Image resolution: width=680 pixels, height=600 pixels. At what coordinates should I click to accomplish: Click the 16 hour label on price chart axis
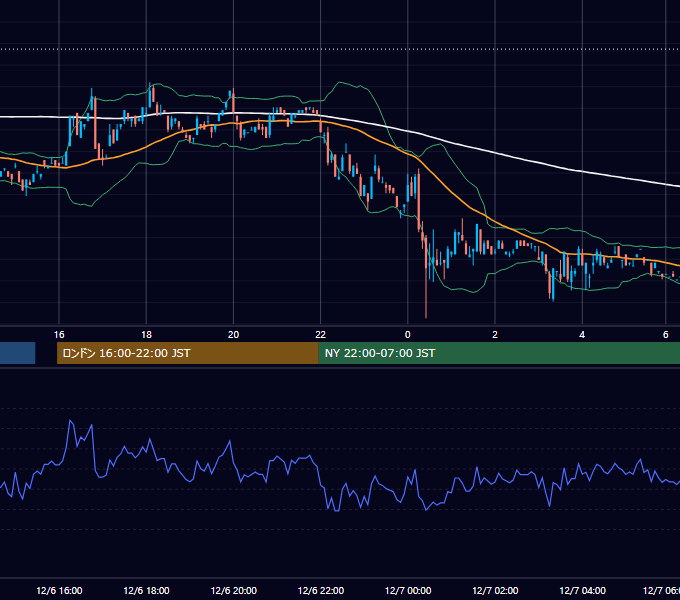[59, 334]
